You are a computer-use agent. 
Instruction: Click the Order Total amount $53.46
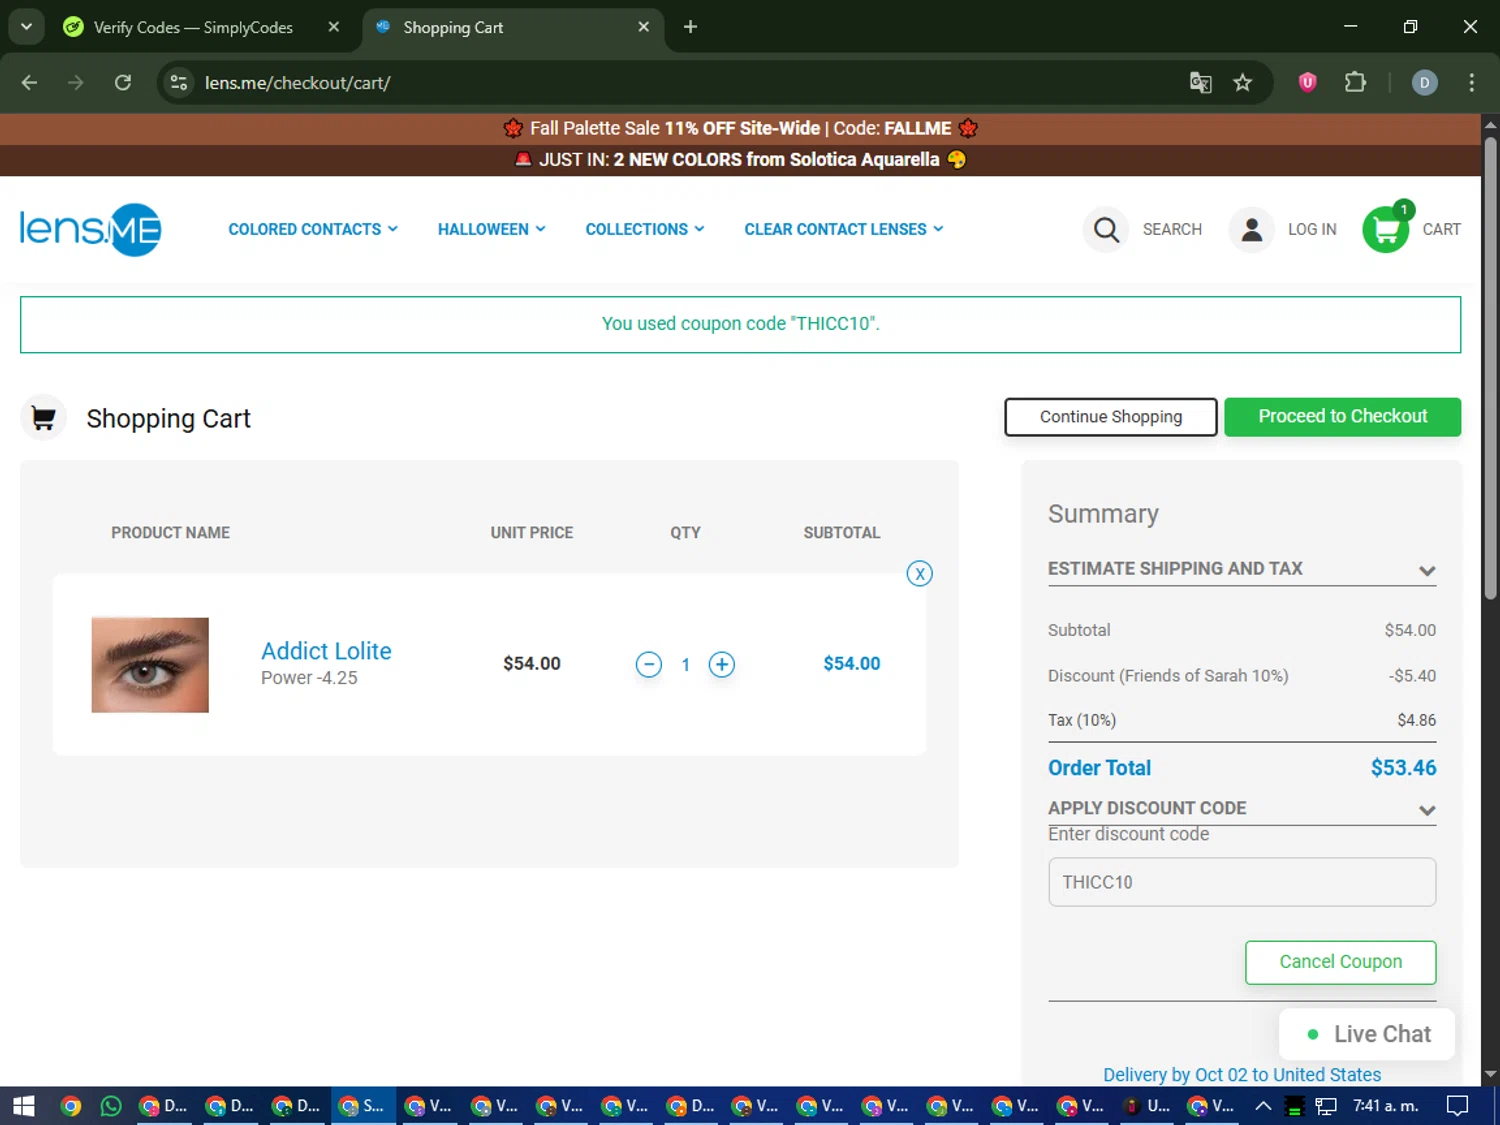(1403, 768)
